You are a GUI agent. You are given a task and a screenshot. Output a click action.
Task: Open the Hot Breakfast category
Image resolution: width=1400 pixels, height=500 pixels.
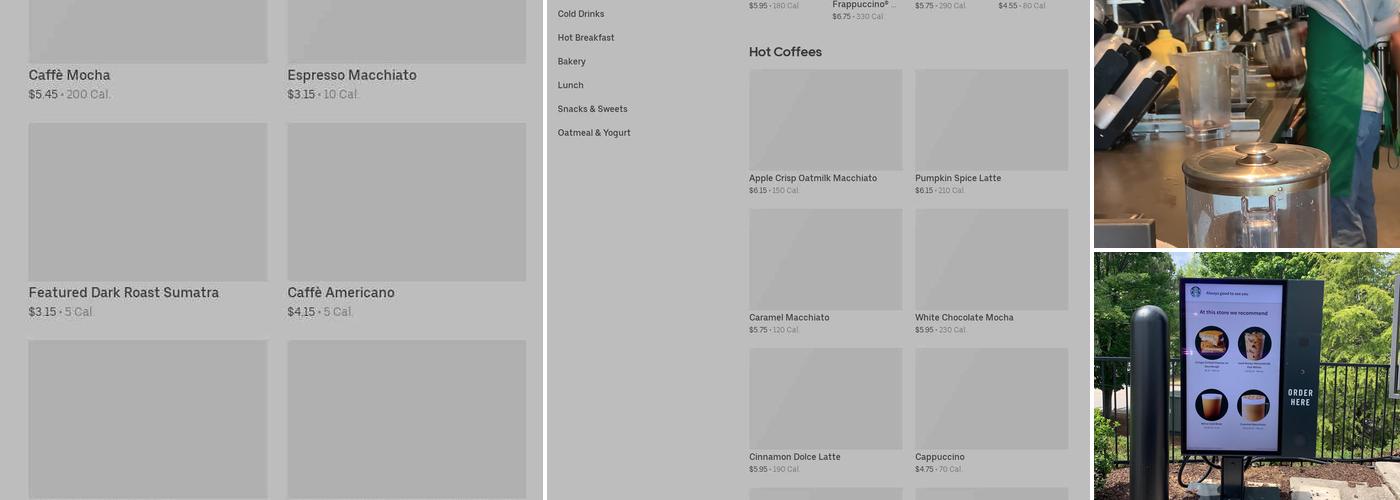[586, 38]
